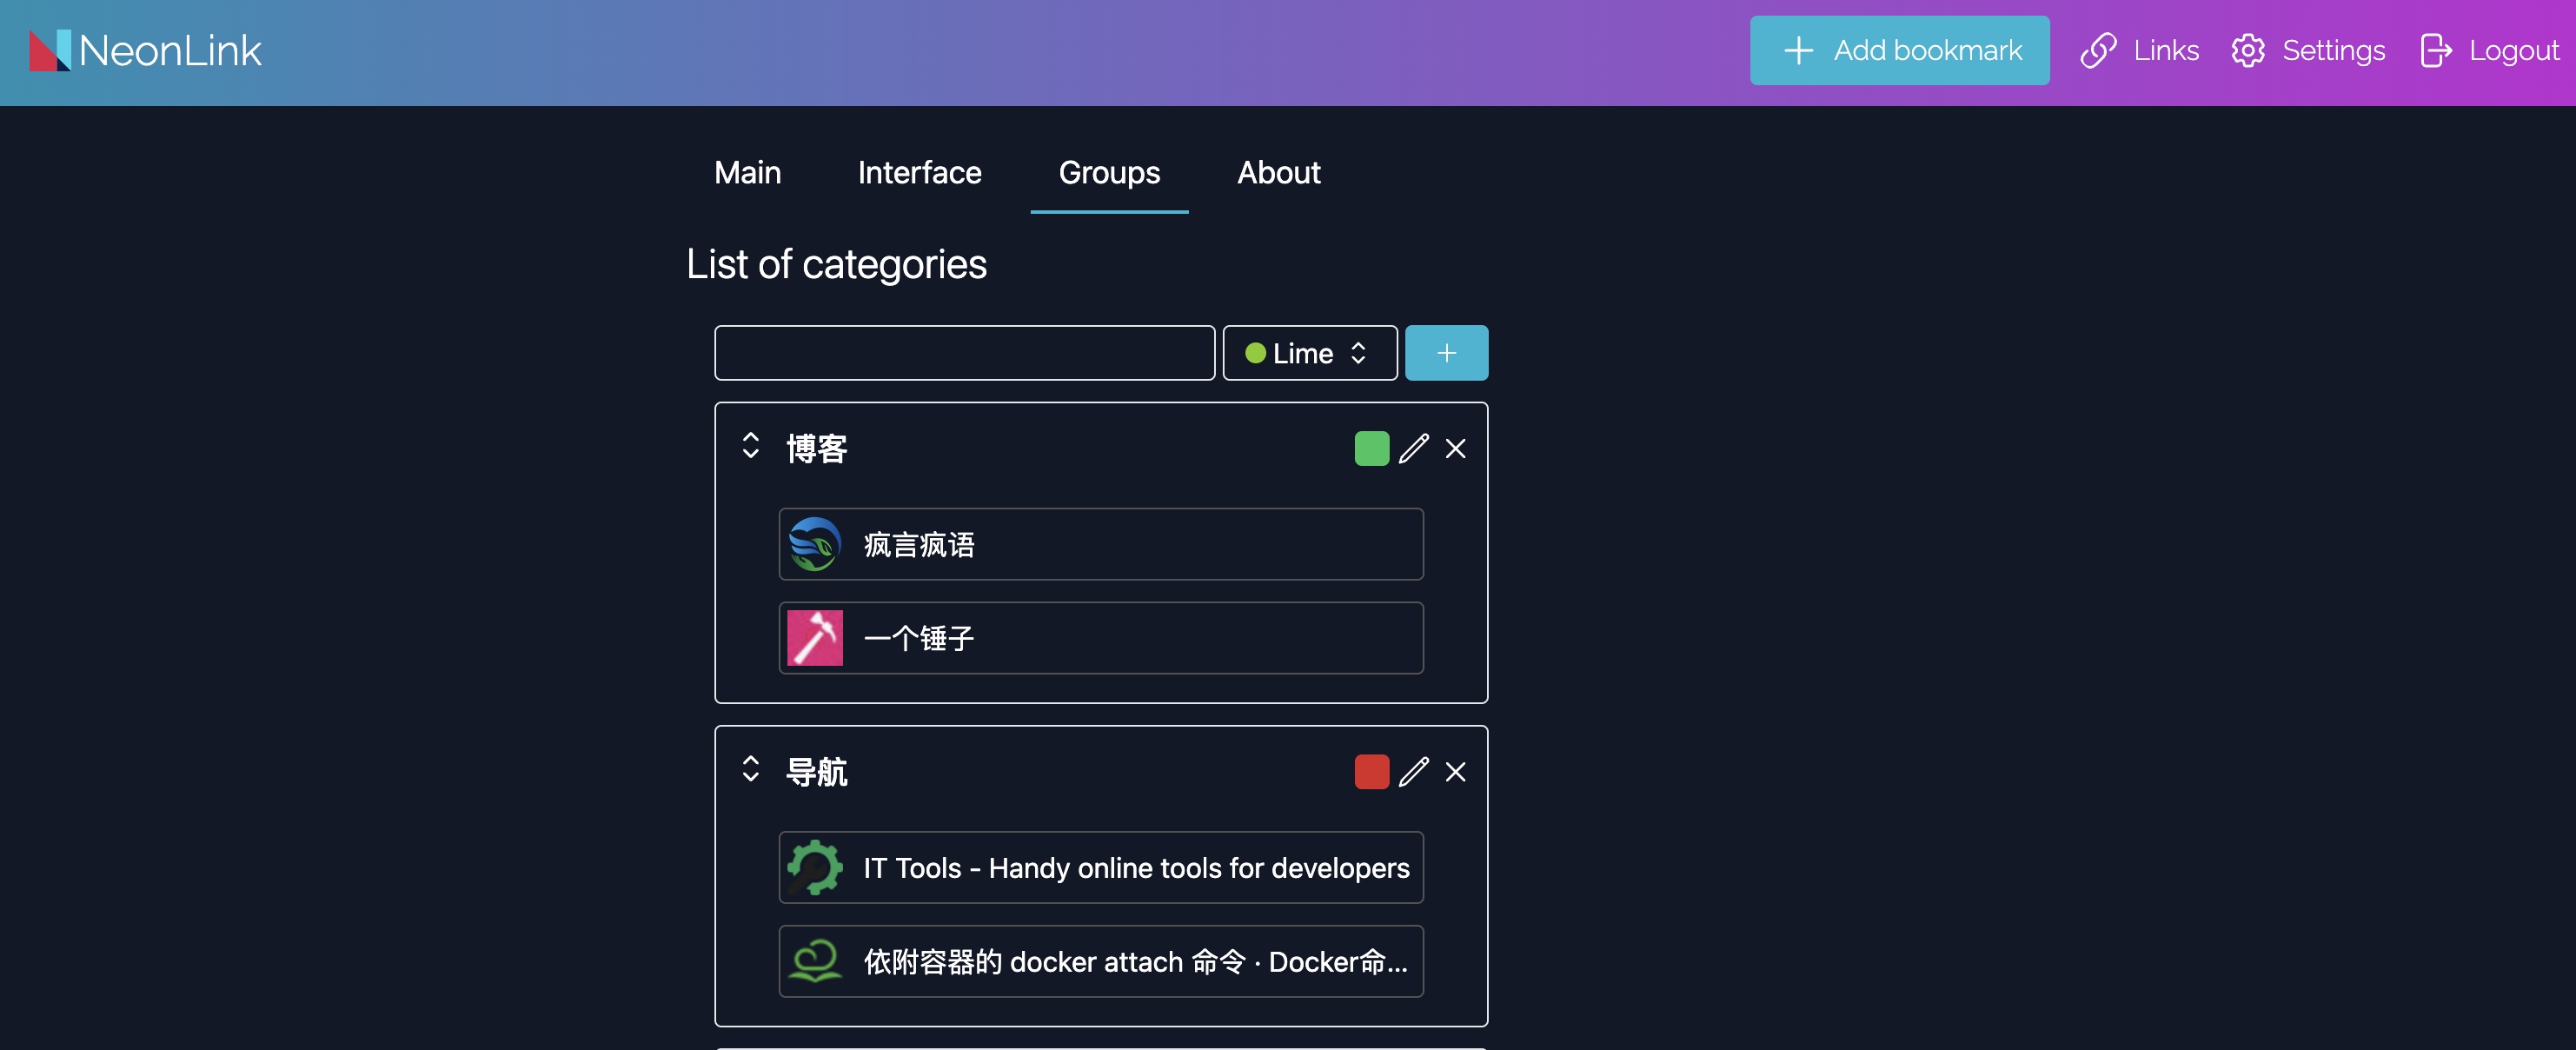2576x1050 pixels.
Task: Click the green color swatch of 博客
Action: 1371,448
